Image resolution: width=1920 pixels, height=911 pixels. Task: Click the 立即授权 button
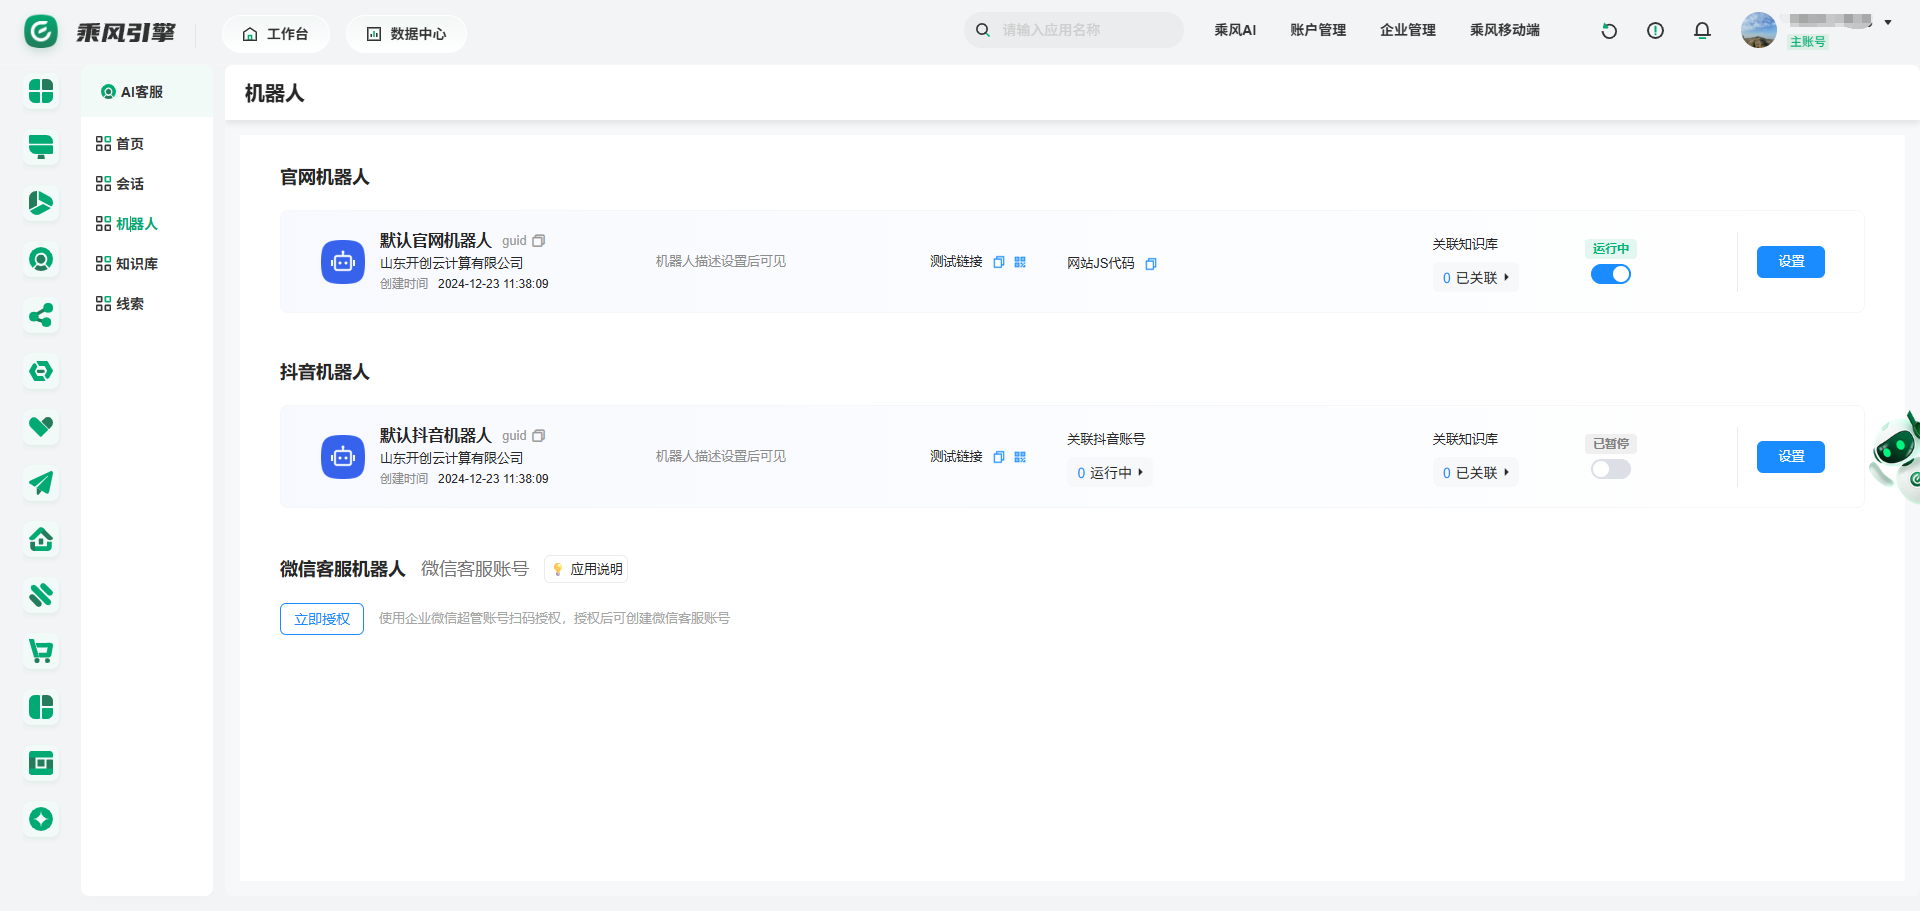(x=322, y=619)
